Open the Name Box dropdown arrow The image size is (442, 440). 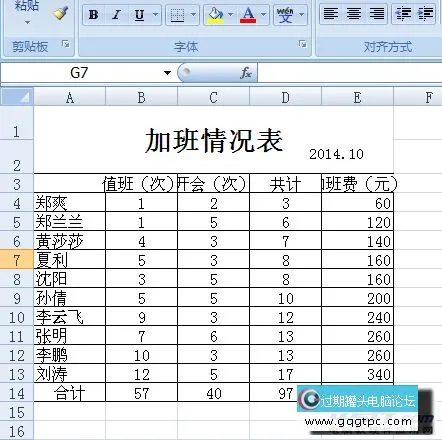pyautogui.click(x=167, y=73)
